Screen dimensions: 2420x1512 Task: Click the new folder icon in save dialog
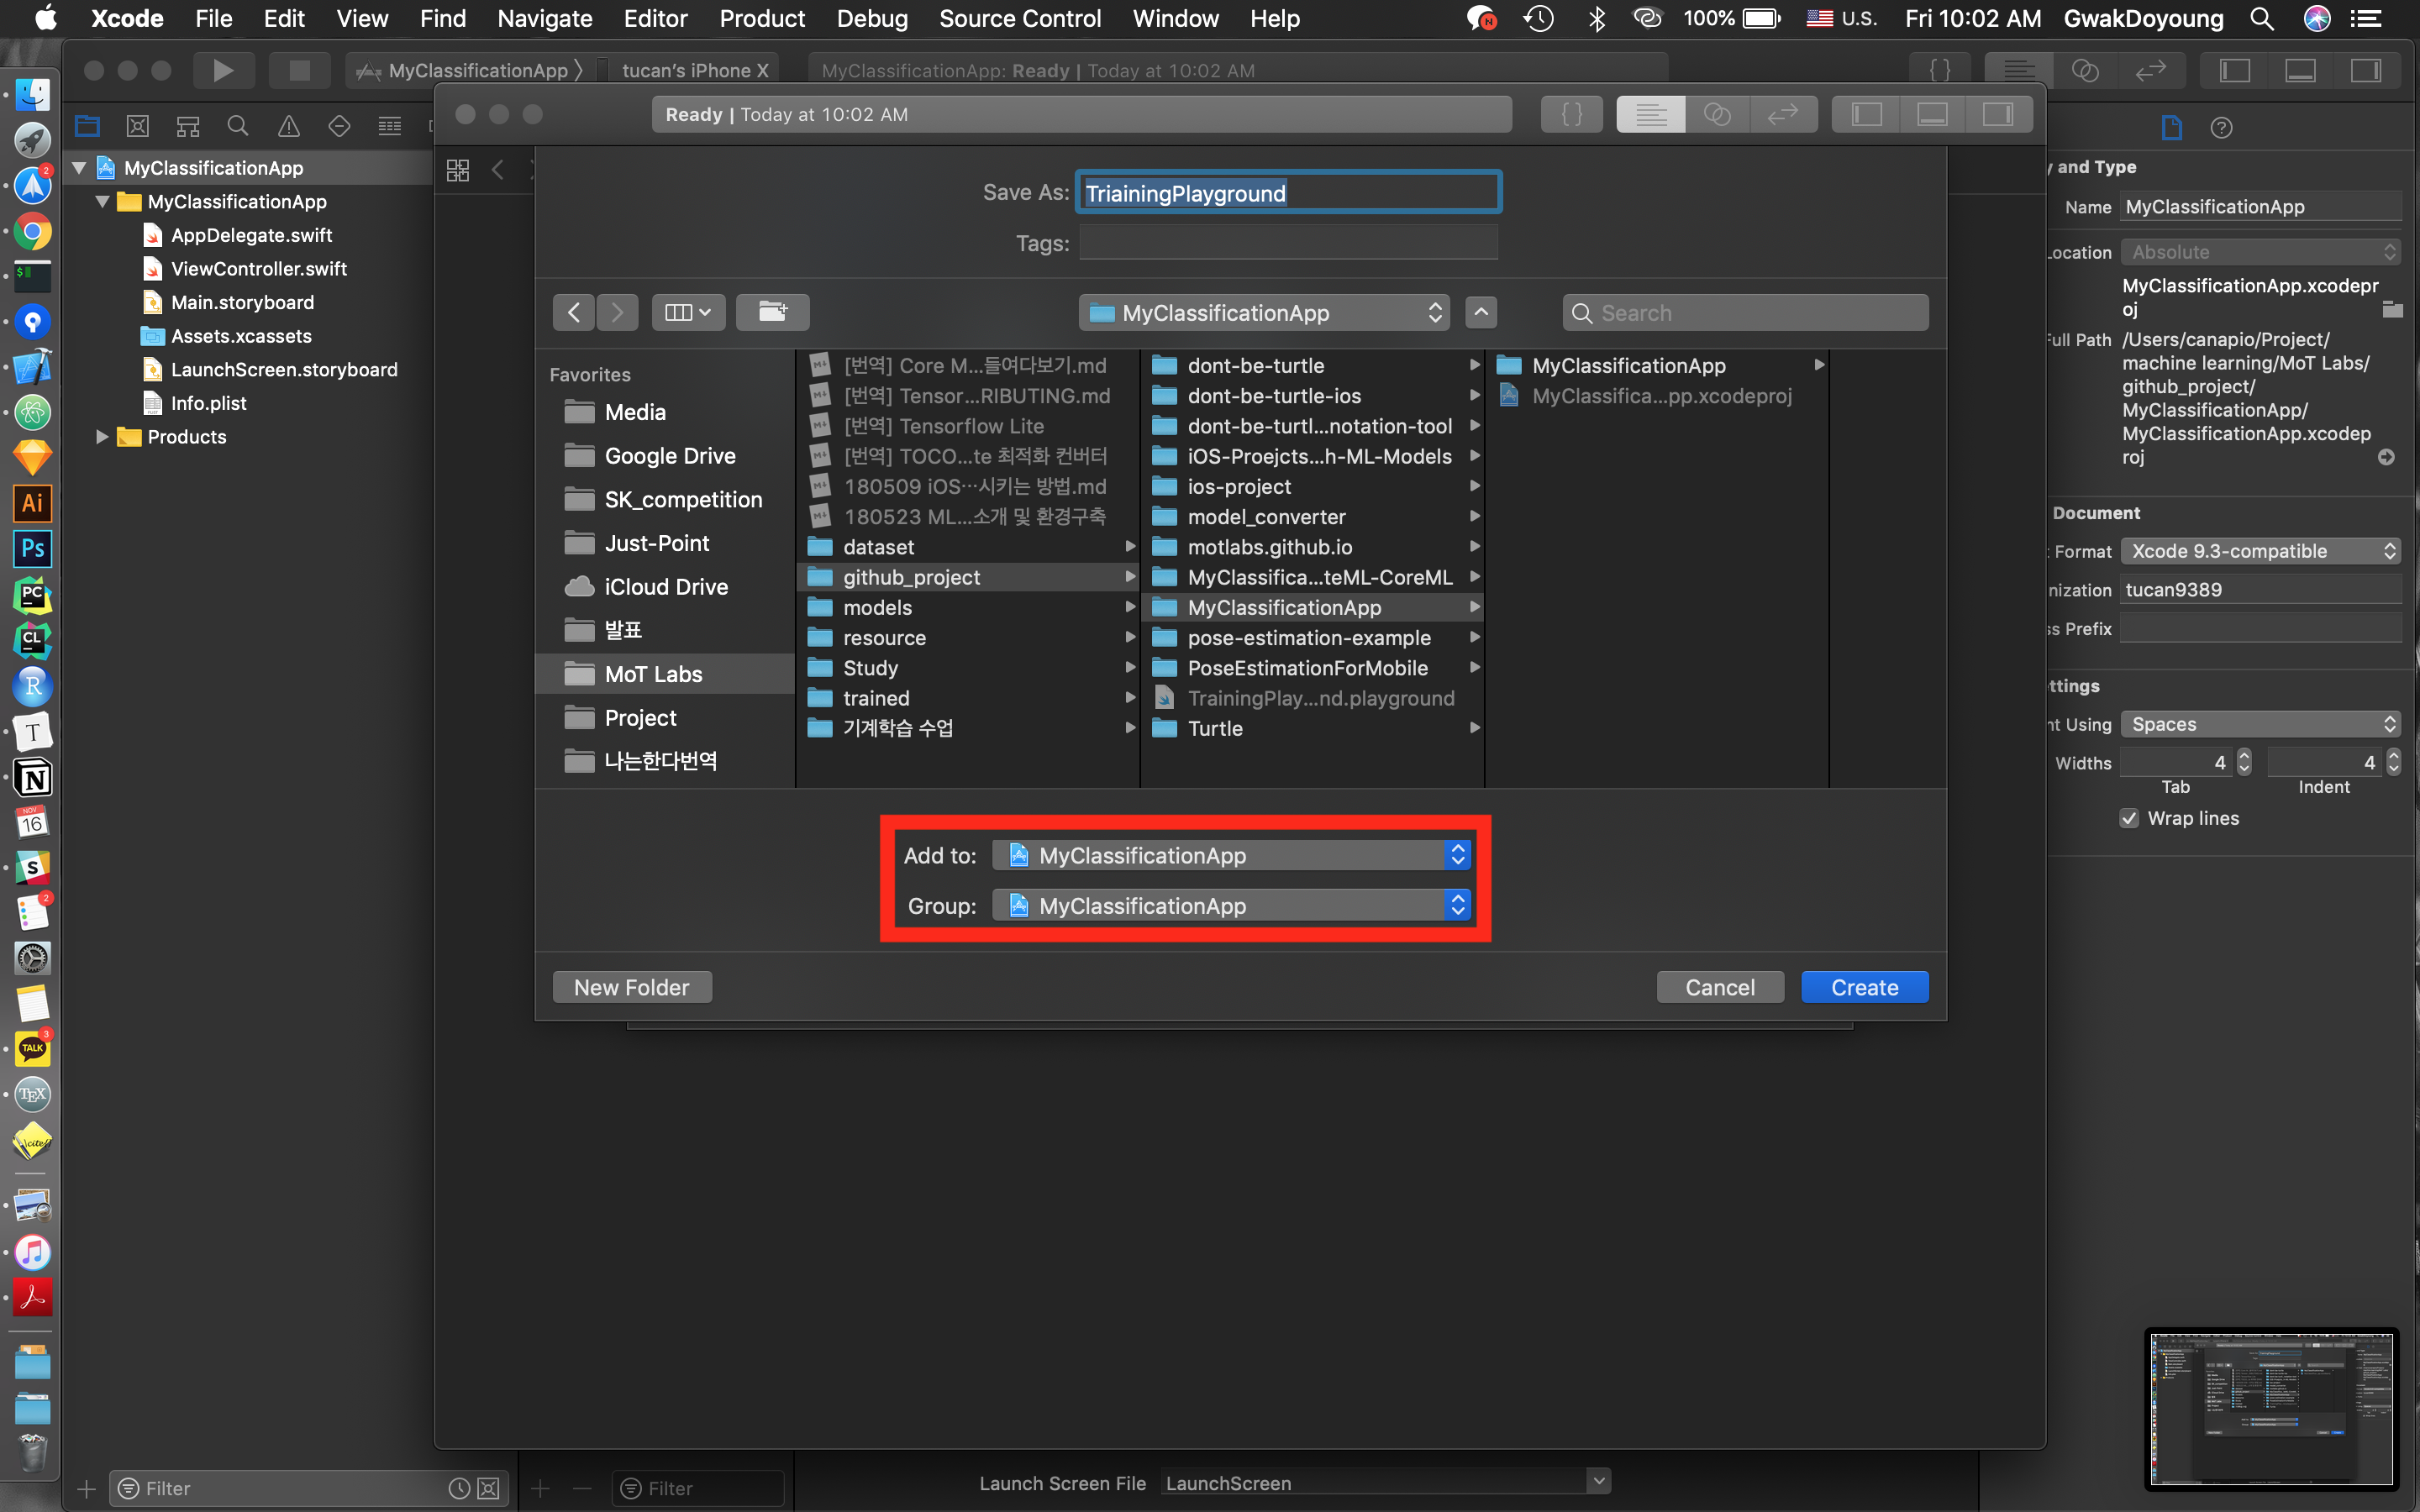[x=772, y=312]
